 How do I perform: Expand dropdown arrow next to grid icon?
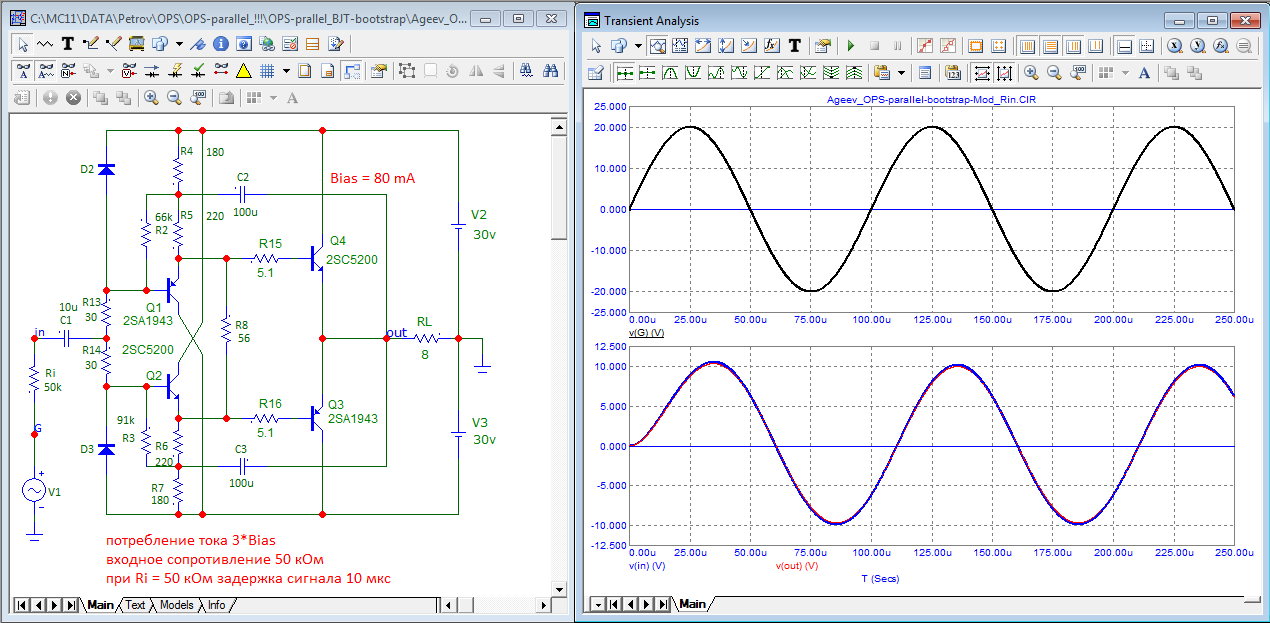tap(286, 71)
